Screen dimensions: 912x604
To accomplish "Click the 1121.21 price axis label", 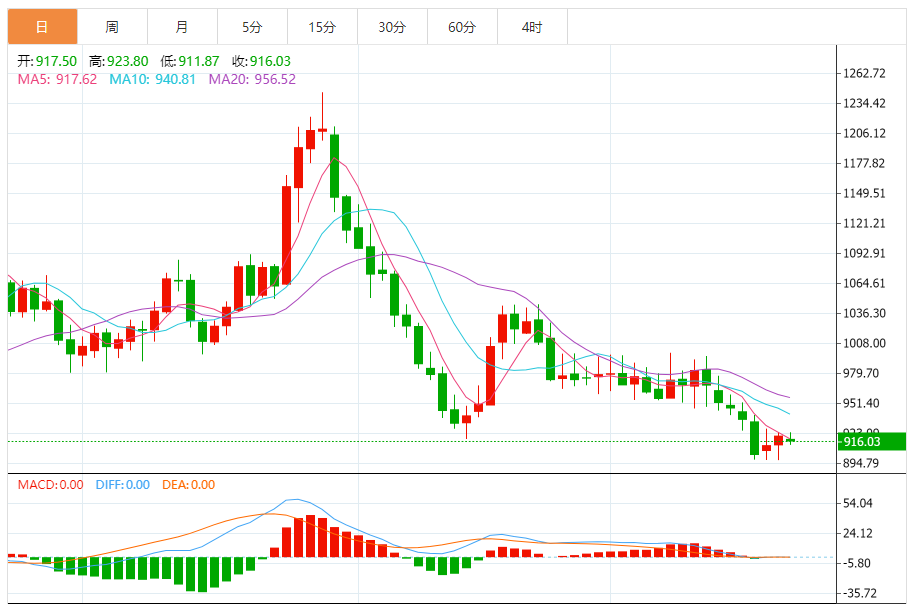I will pyautogui.click(x=864, y=223).
